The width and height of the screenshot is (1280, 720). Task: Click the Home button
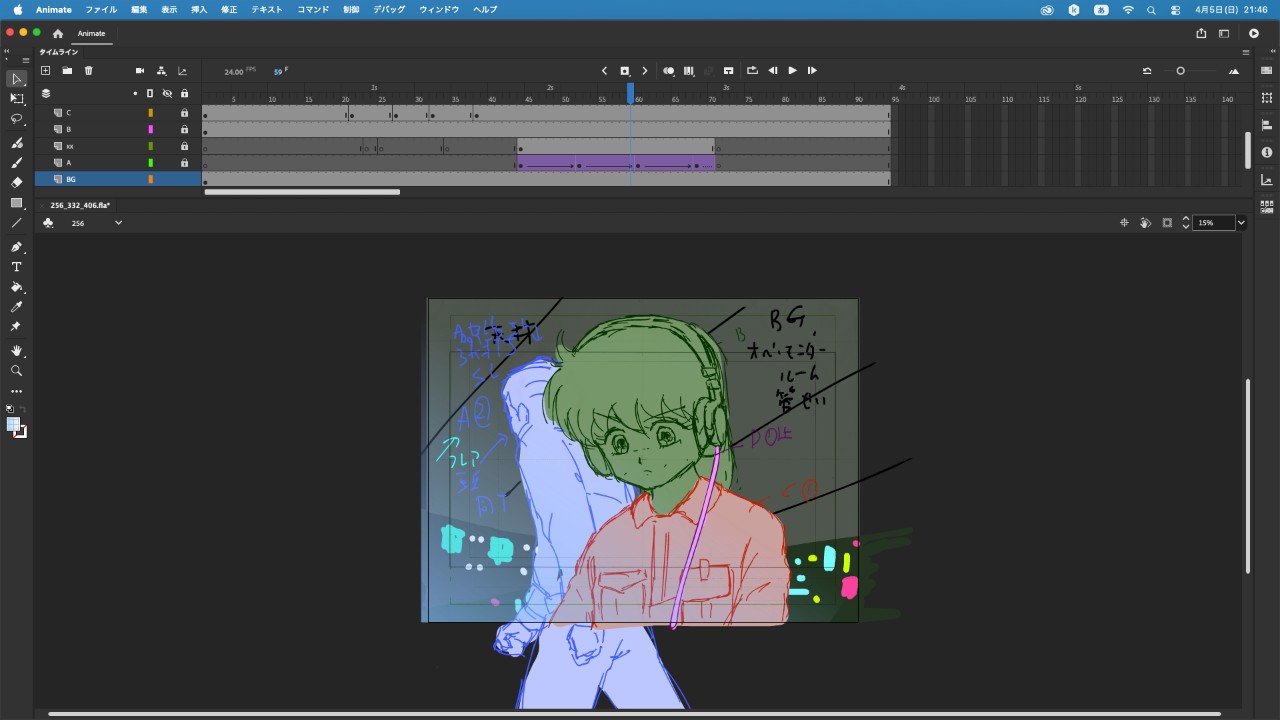click(58, 33)
